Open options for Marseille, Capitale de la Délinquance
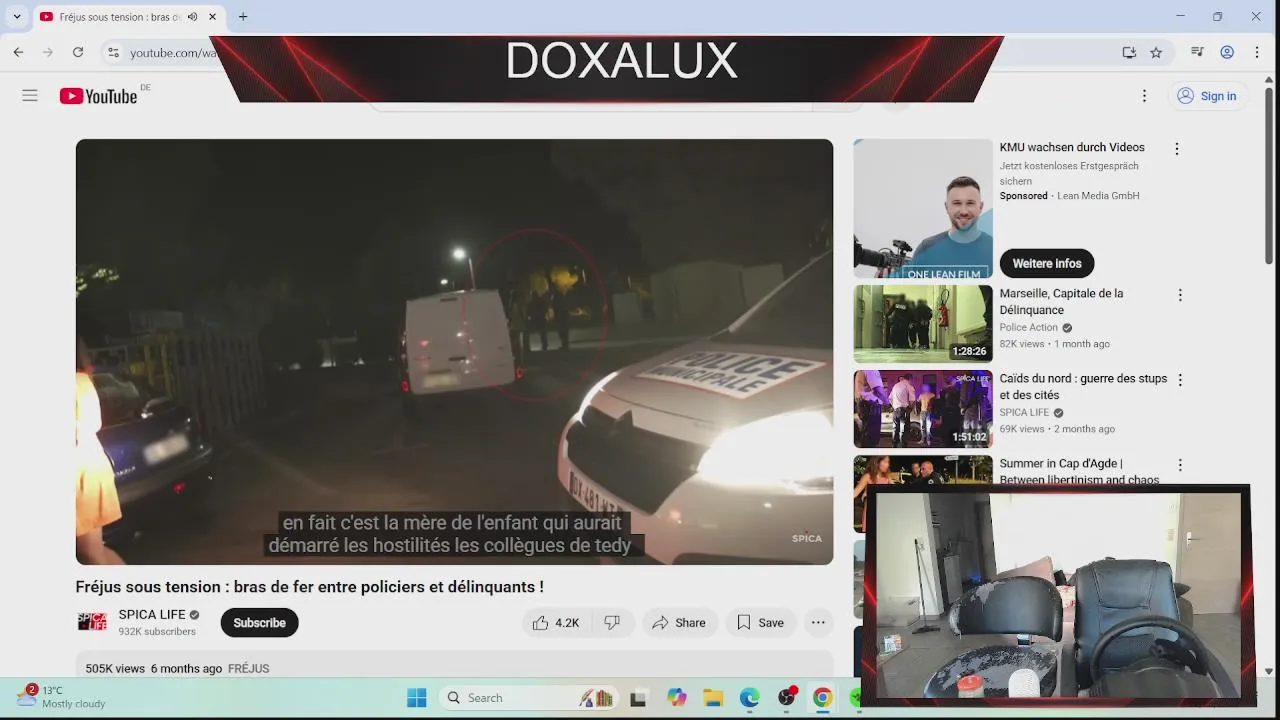 click(1180, 295)
